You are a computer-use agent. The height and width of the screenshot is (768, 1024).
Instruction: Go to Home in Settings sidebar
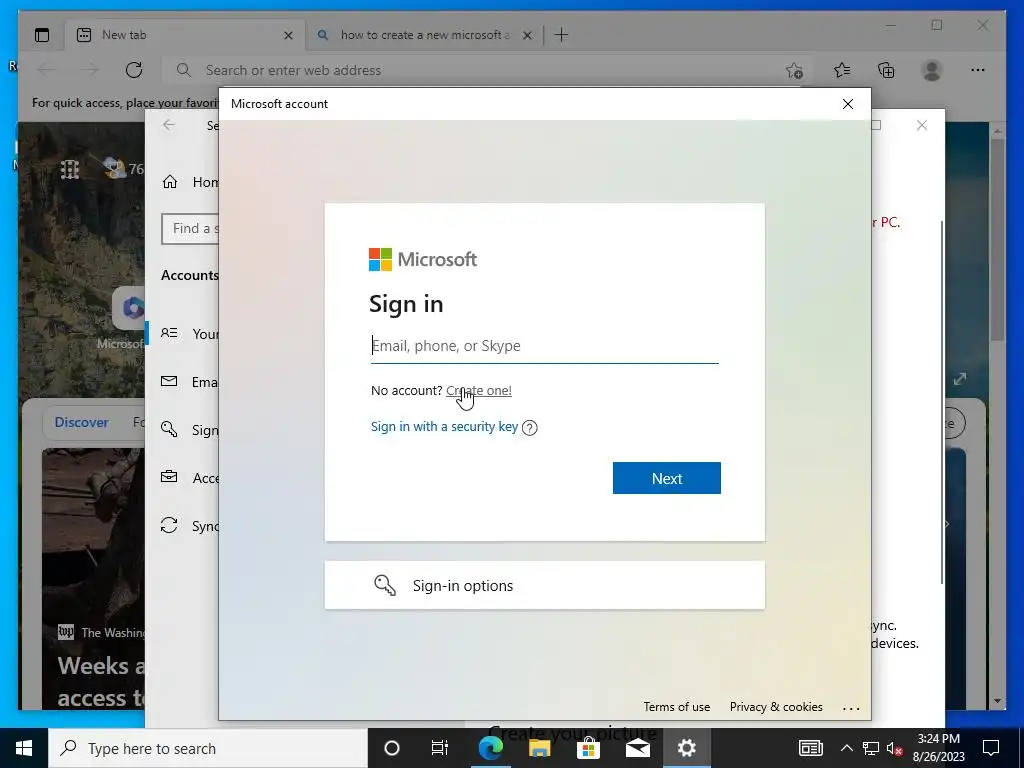[x=190, y=182]
